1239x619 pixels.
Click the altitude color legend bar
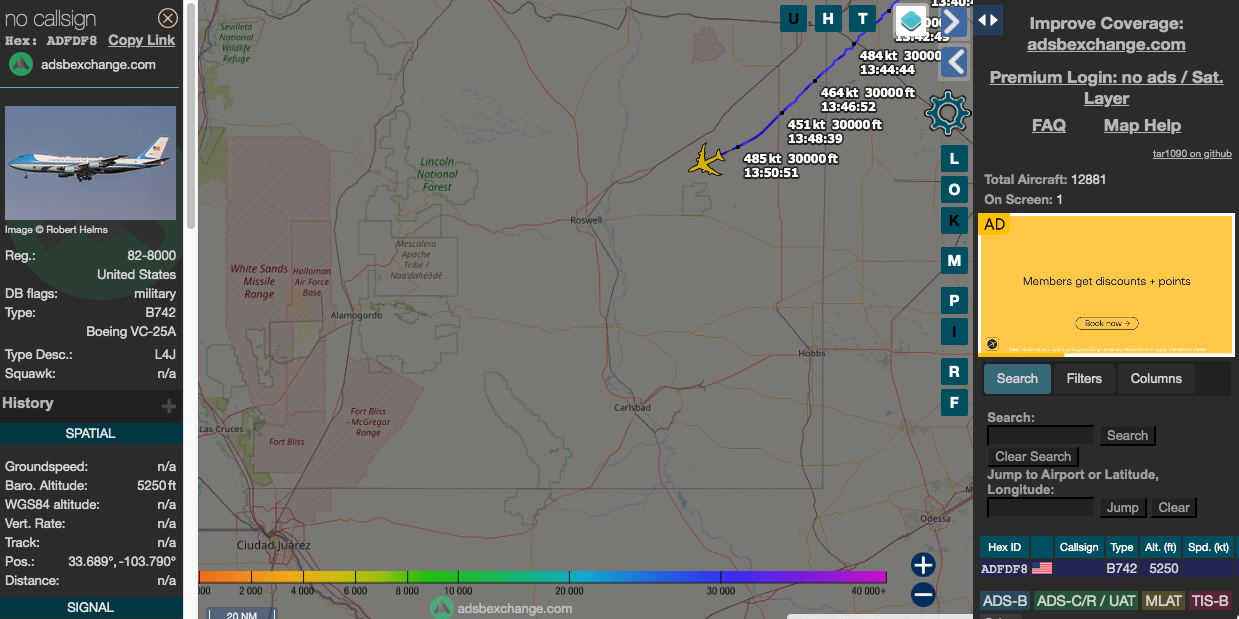pos(542,576)
